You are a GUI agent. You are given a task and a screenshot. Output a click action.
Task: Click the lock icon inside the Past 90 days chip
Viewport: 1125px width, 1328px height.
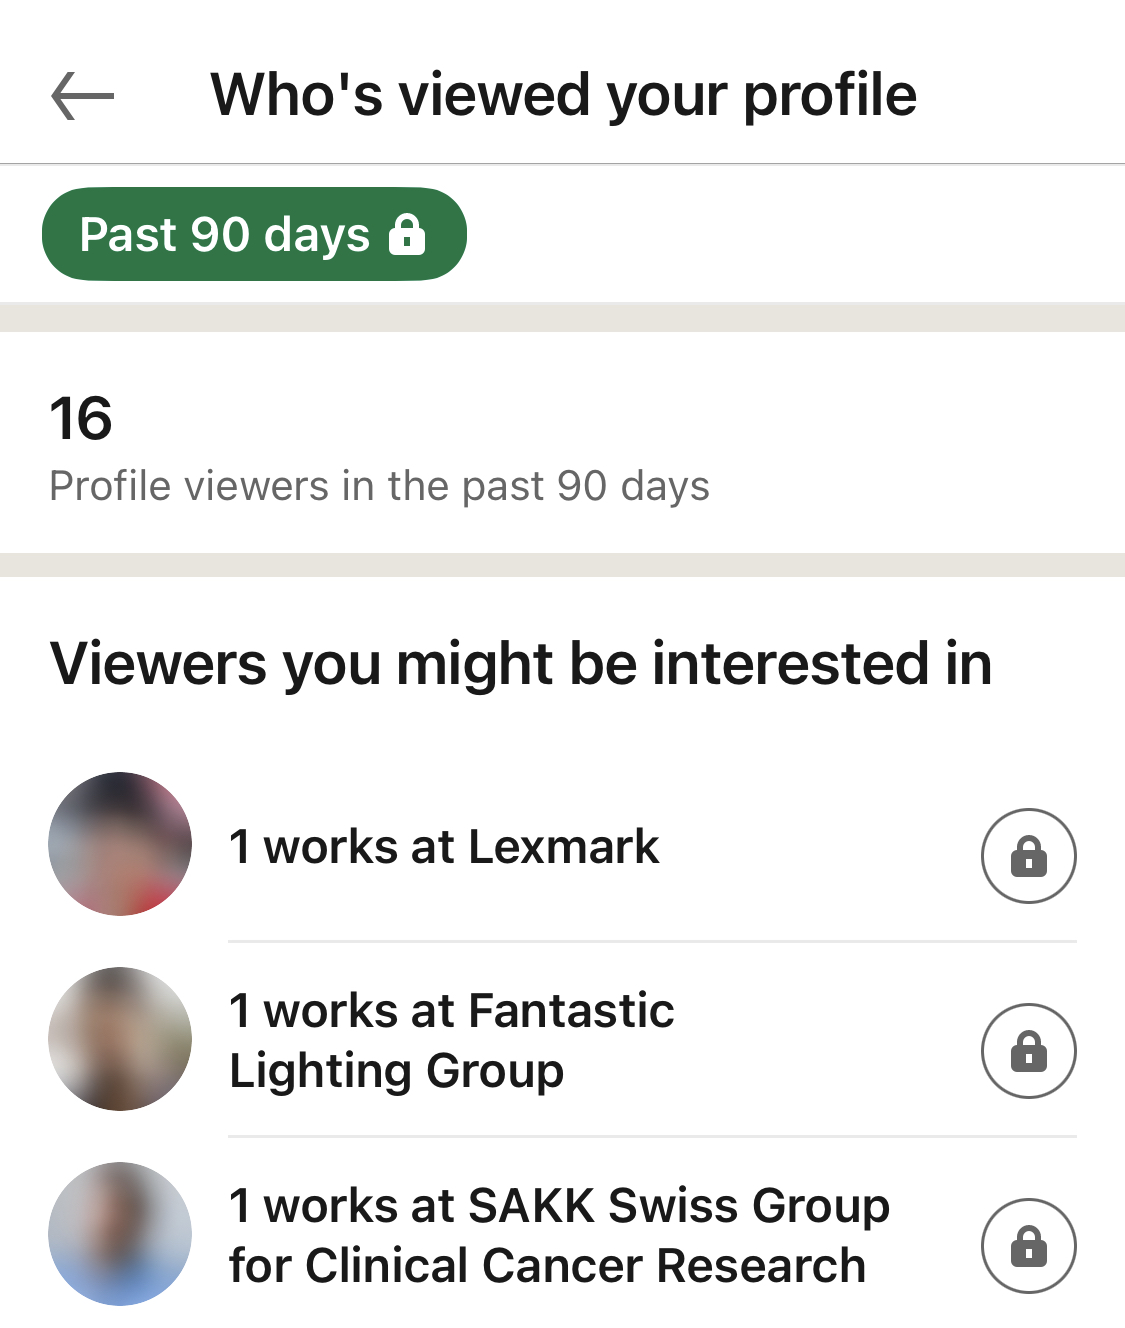pos(407,235)
